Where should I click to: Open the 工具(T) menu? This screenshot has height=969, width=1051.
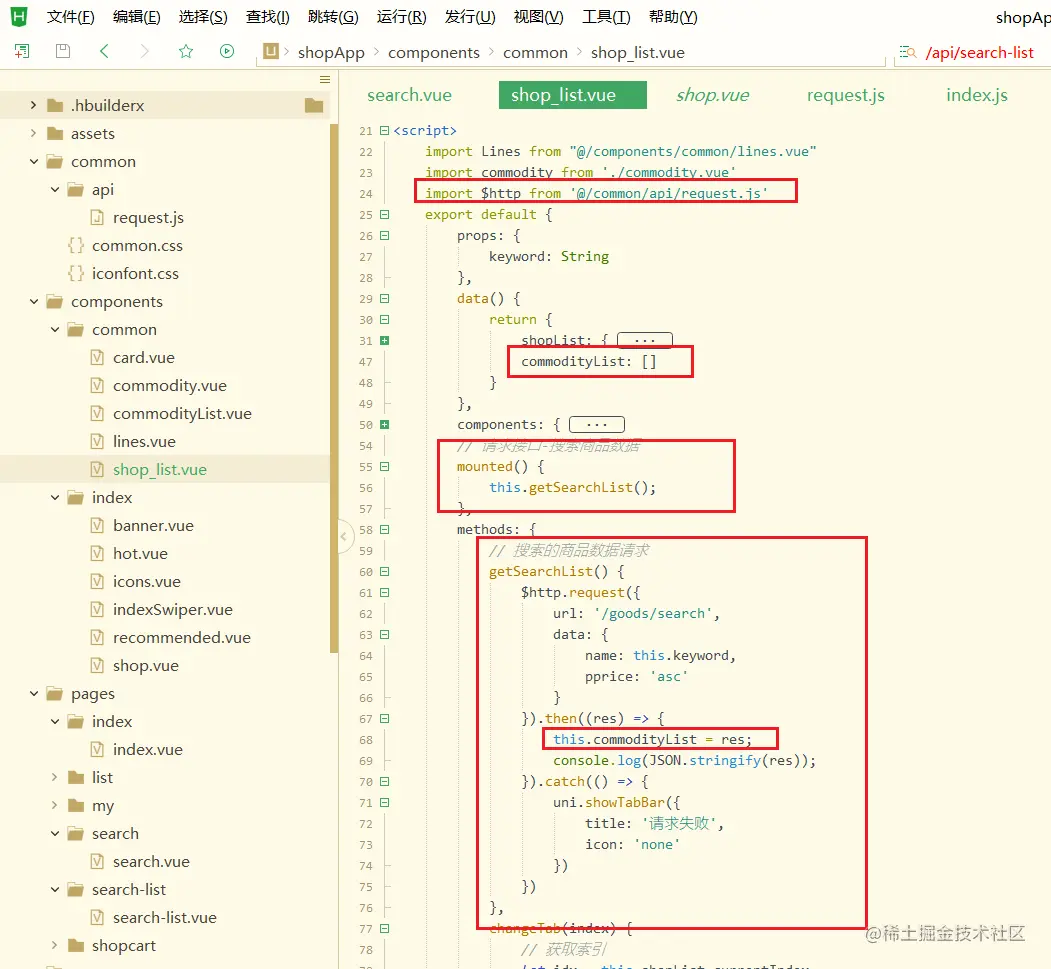pos(606,17)
